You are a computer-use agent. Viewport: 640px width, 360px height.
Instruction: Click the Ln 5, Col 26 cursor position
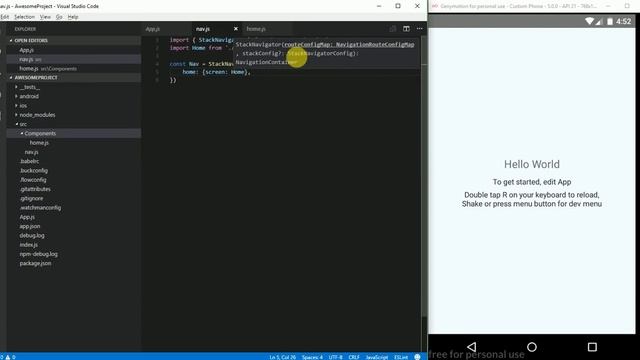282,357
